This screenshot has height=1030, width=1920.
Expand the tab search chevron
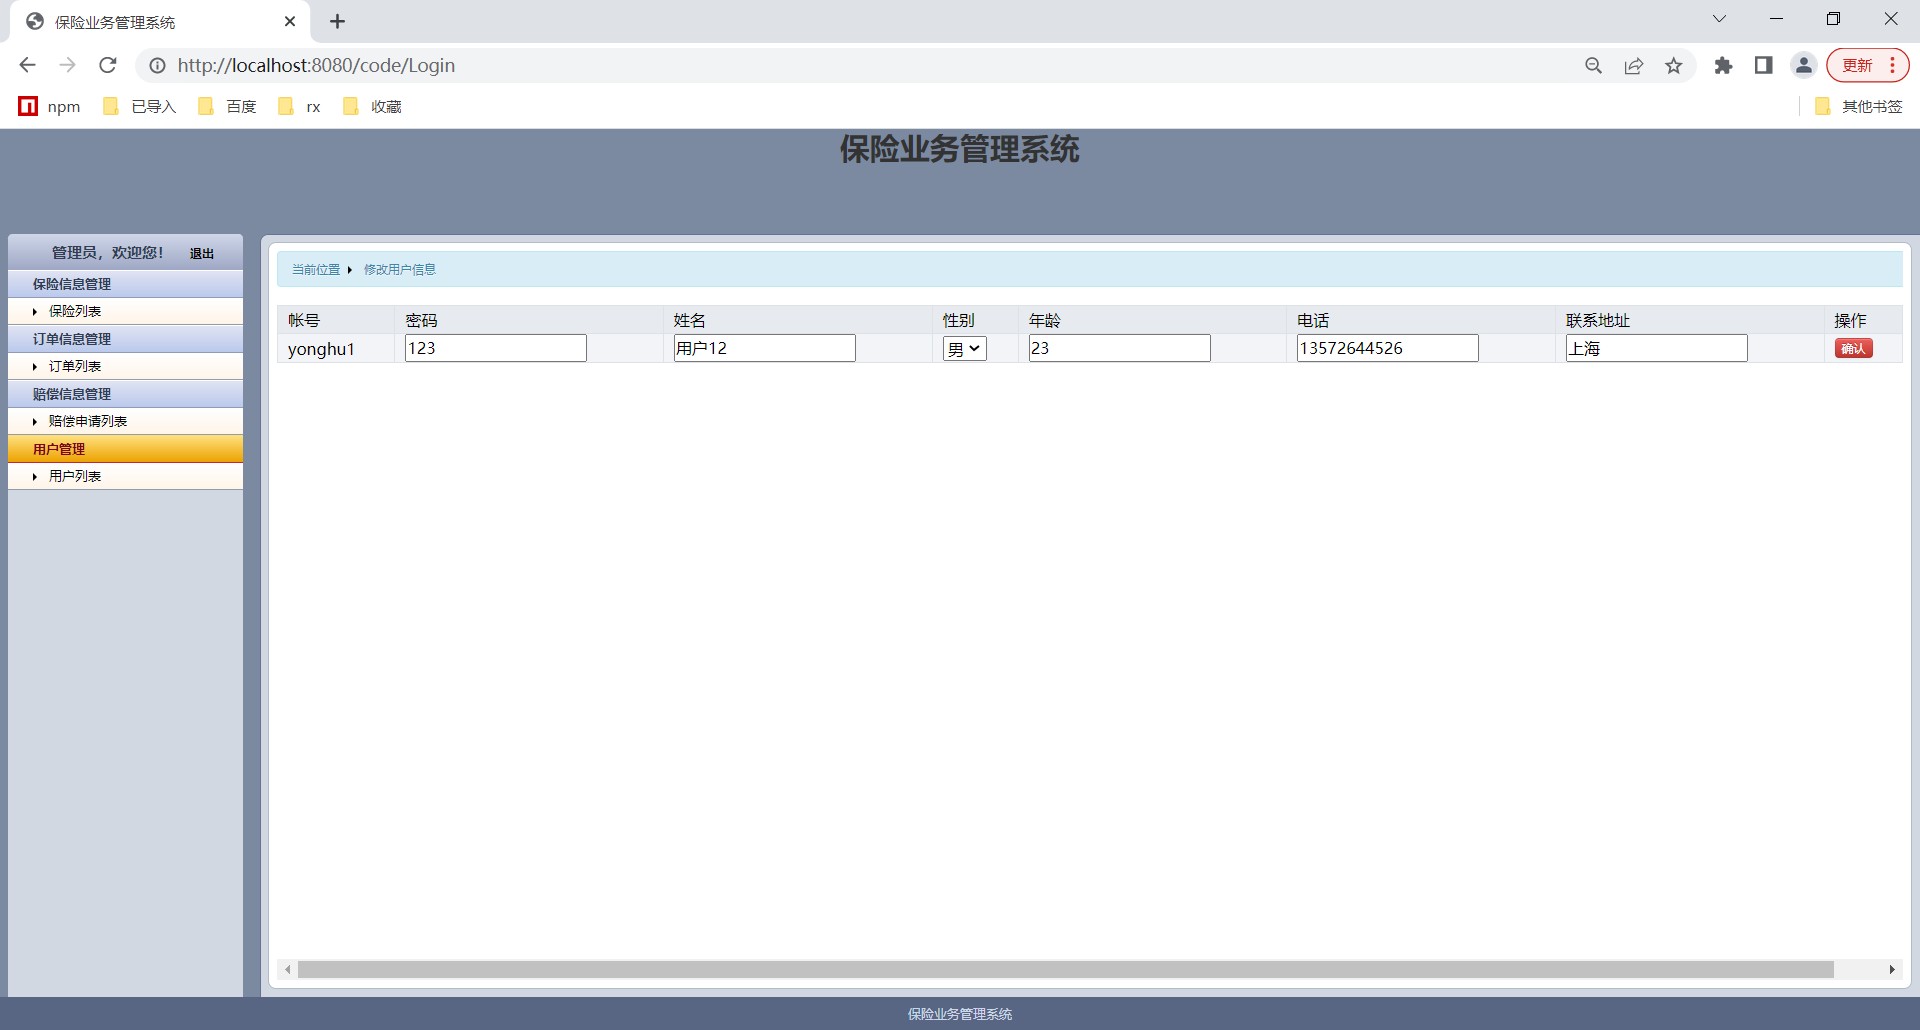pos(1719,19)
